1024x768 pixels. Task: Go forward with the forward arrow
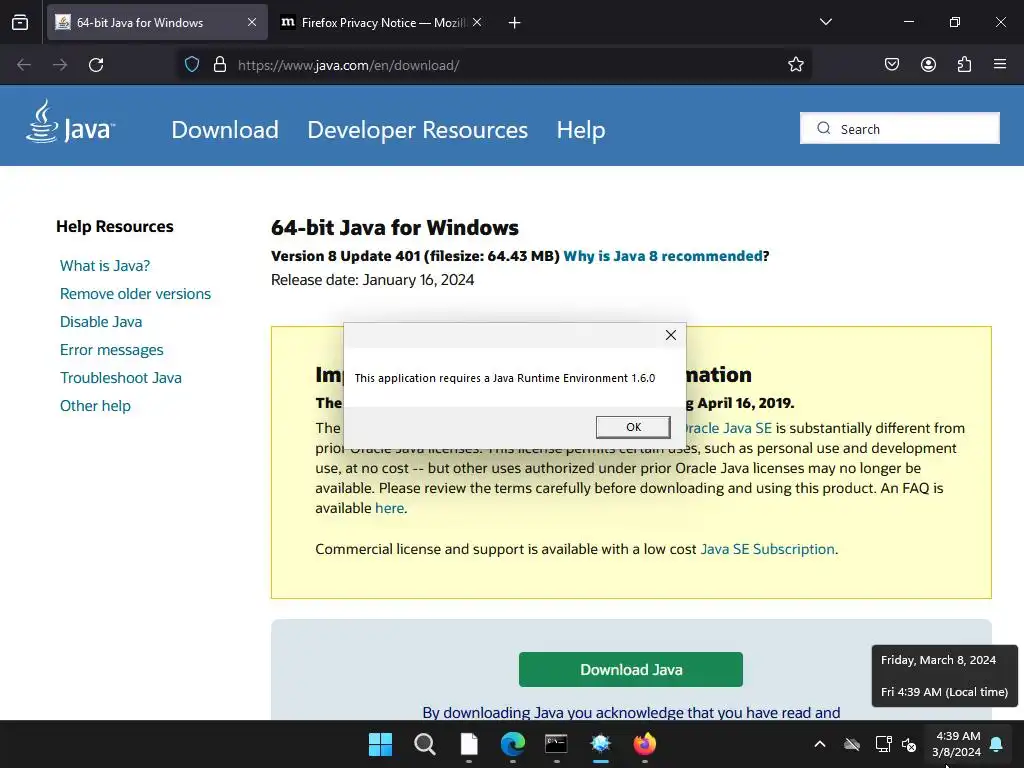pos(60,65)
